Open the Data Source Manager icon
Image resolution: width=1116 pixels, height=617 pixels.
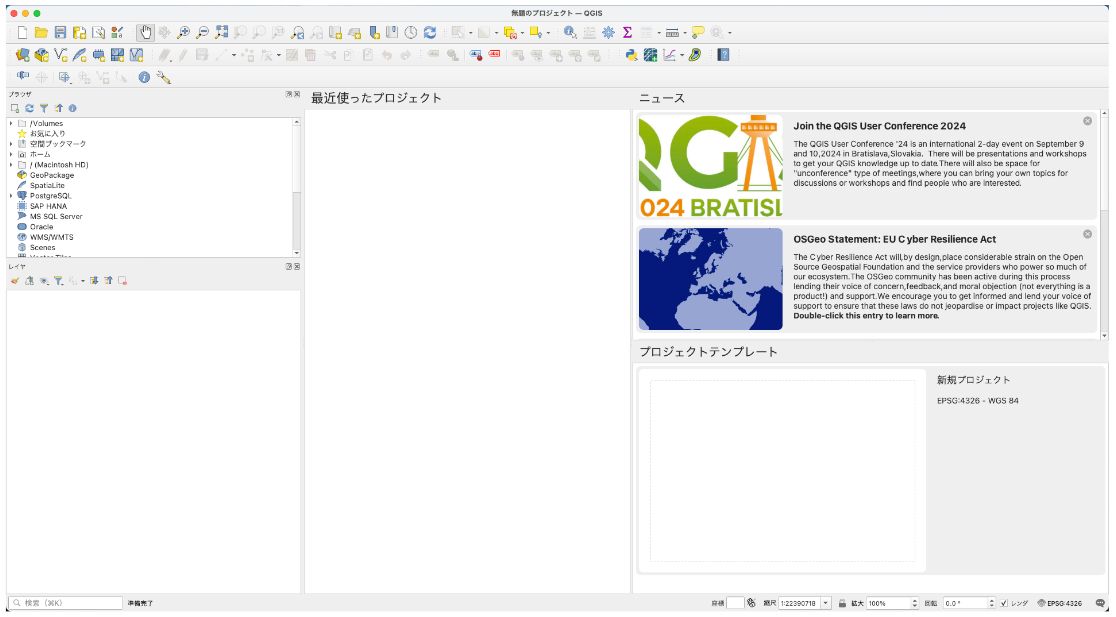tap(23, 55)
